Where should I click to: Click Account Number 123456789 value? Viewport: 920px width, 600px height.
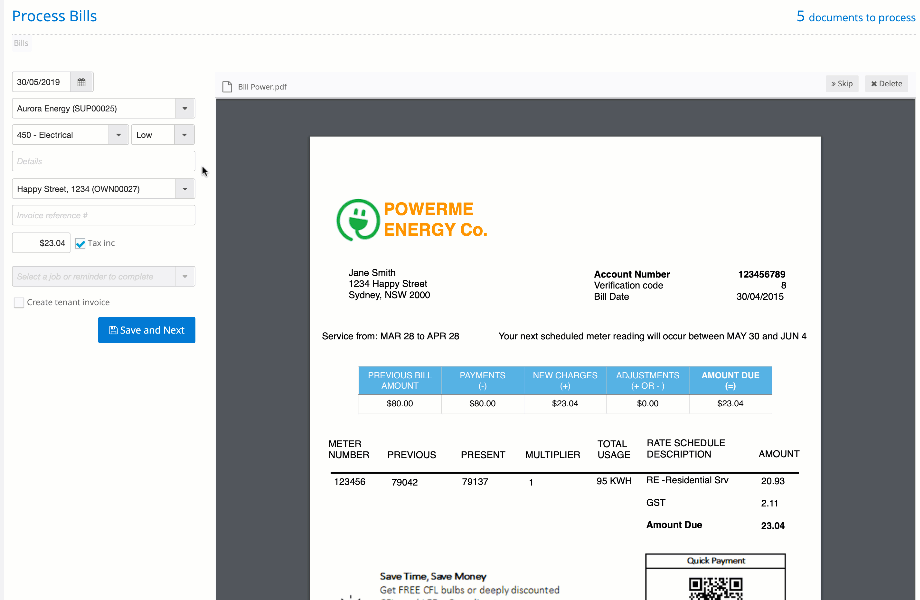pos(762,274)
